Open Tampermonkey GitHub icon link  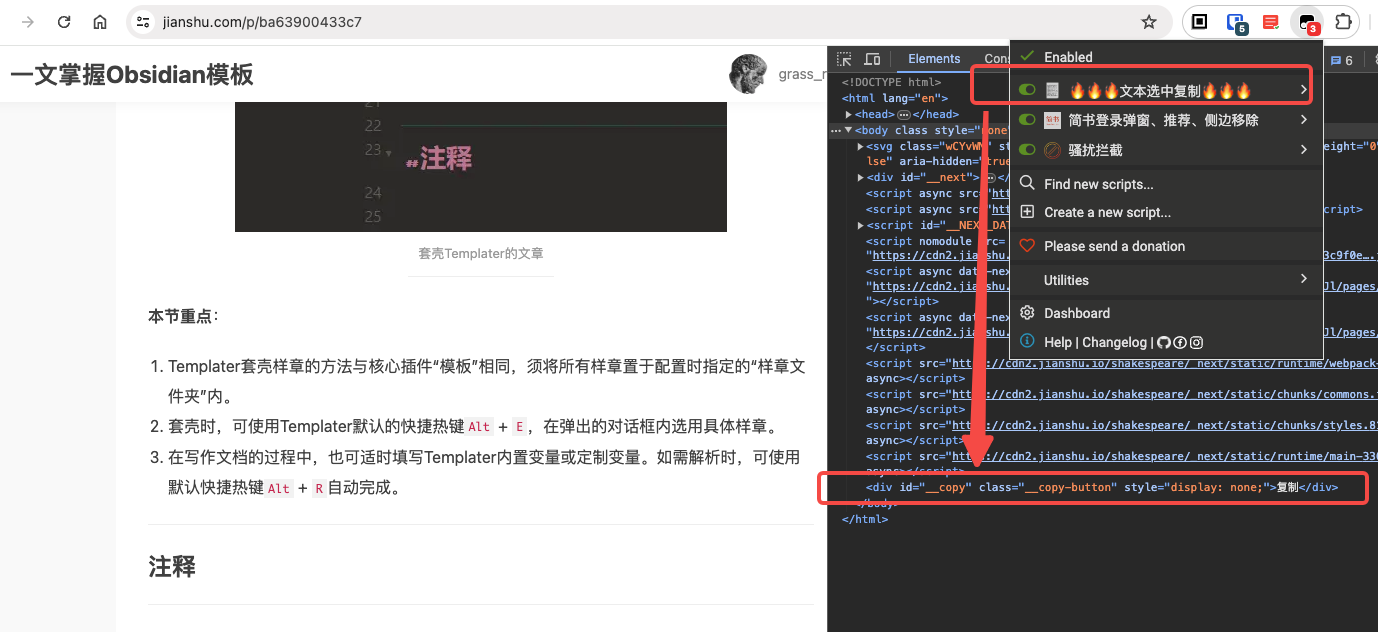pos(1163,342)
